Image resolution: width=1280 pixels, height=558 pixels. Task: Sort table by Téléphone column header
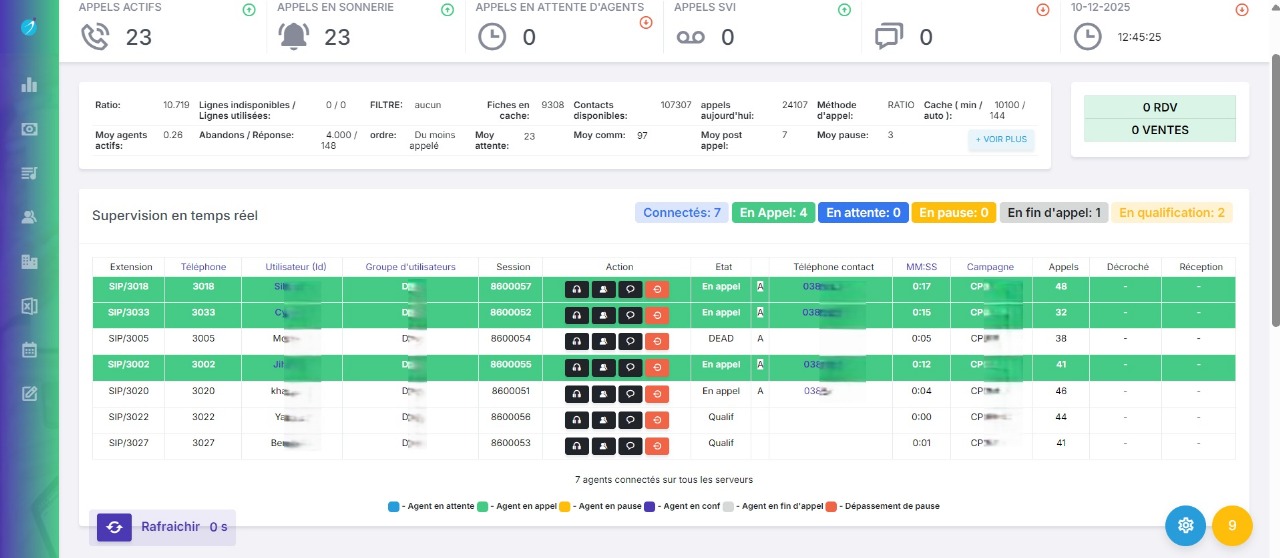[x=203, y=267]
